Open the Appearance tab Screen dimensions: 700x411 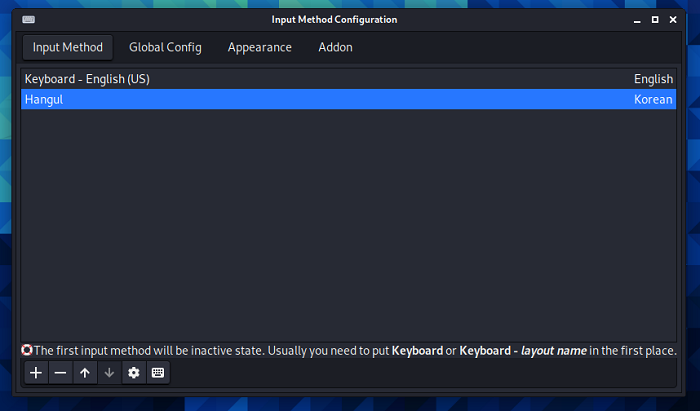pos(259,47)
